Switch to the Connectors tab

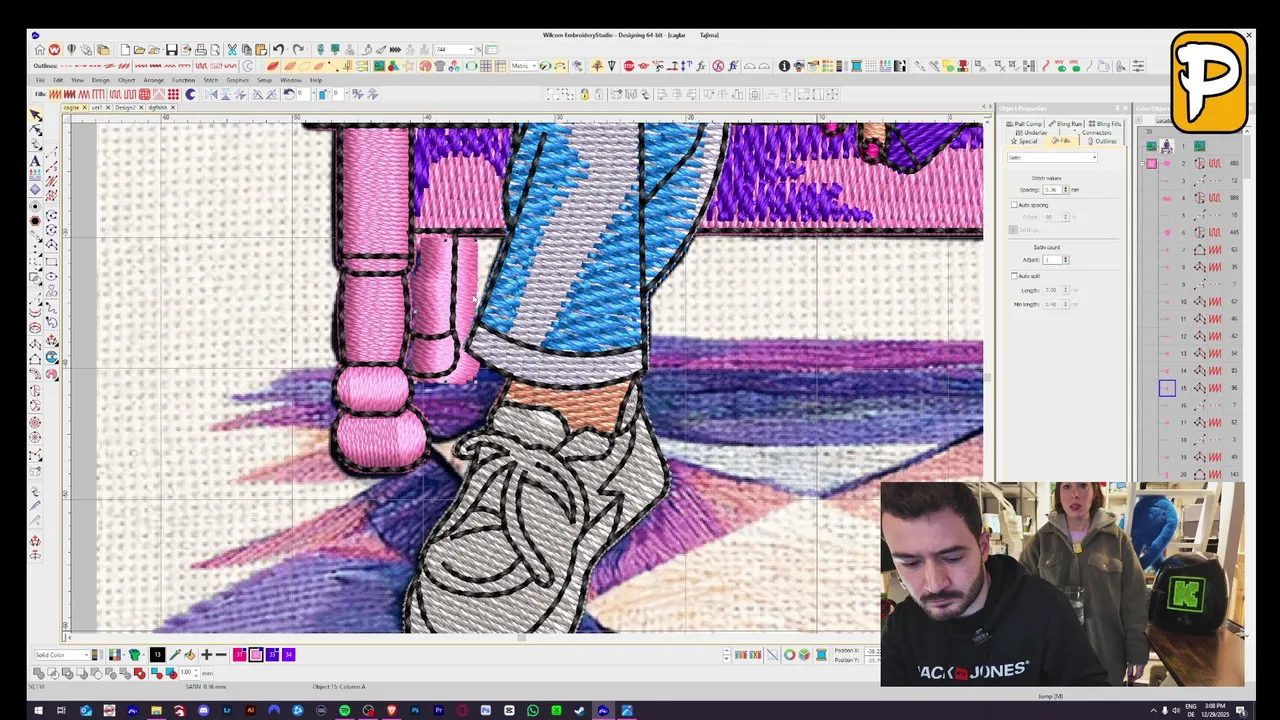1093,132
